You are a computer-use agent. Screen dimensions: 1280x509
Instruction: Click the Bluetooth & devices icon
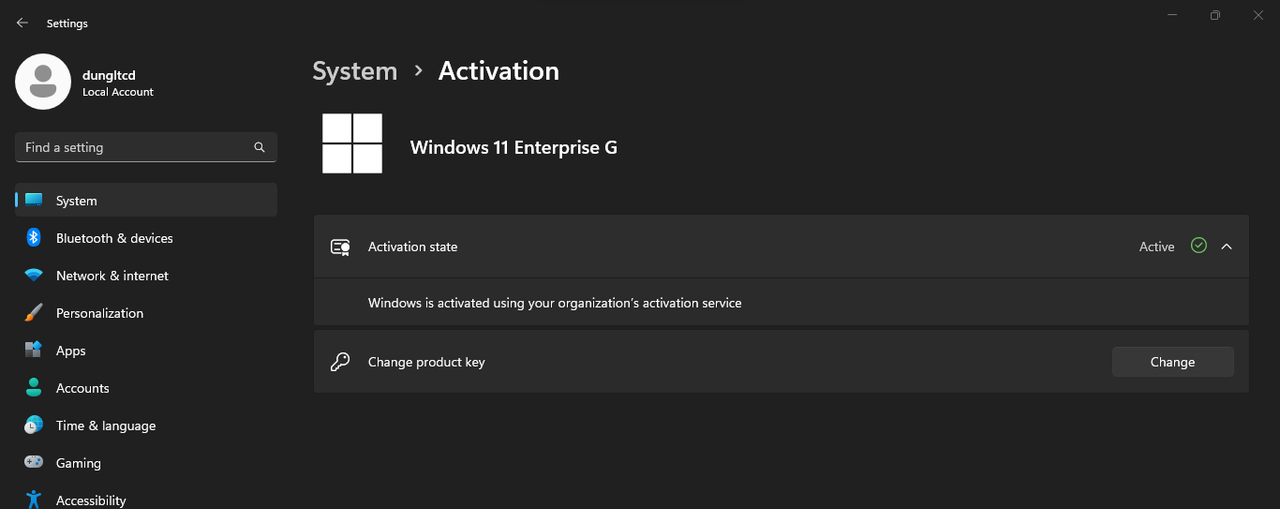coord(34,238)
